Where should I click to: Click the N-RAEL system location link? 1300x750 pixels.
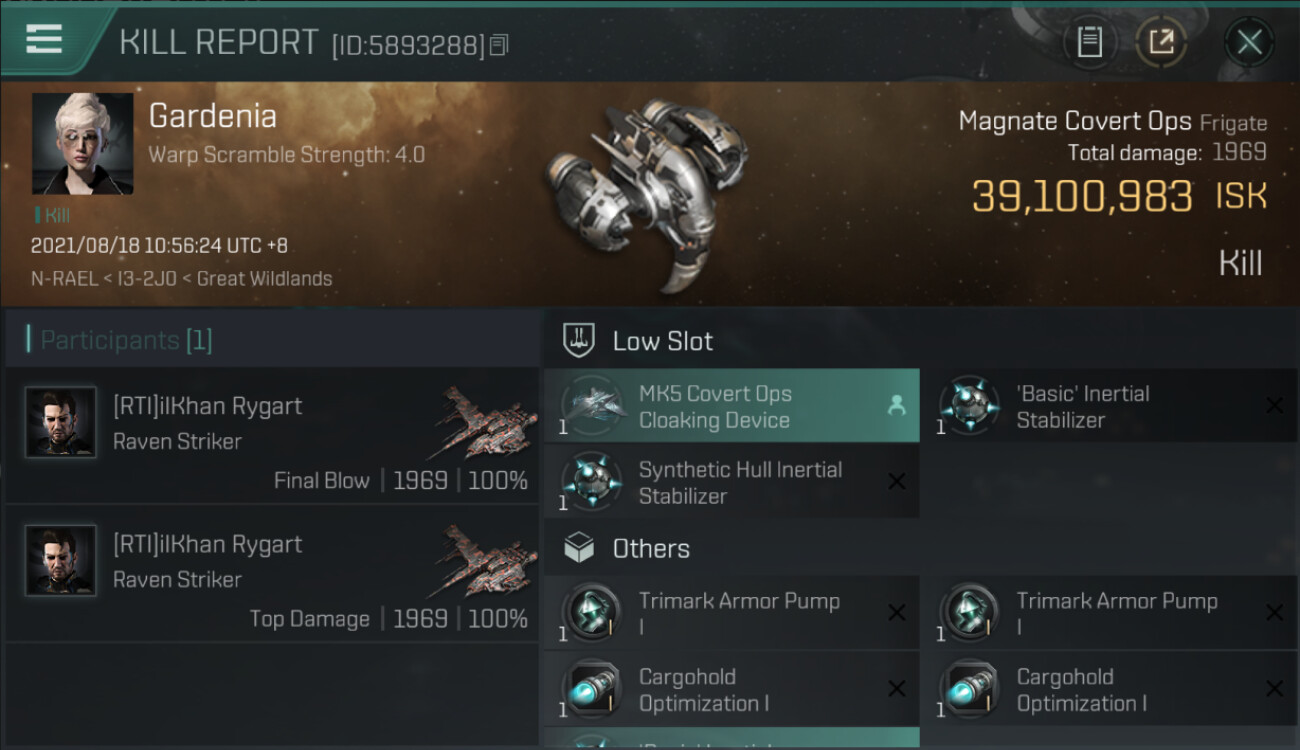point(62,279)
